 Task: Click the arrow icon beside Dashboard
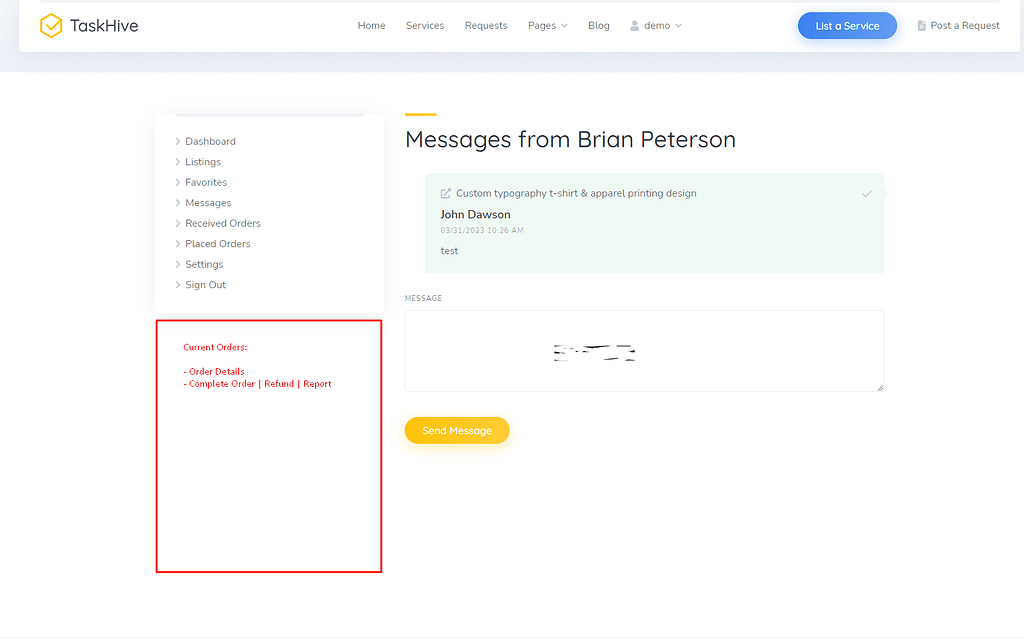(x=178, y=141)
